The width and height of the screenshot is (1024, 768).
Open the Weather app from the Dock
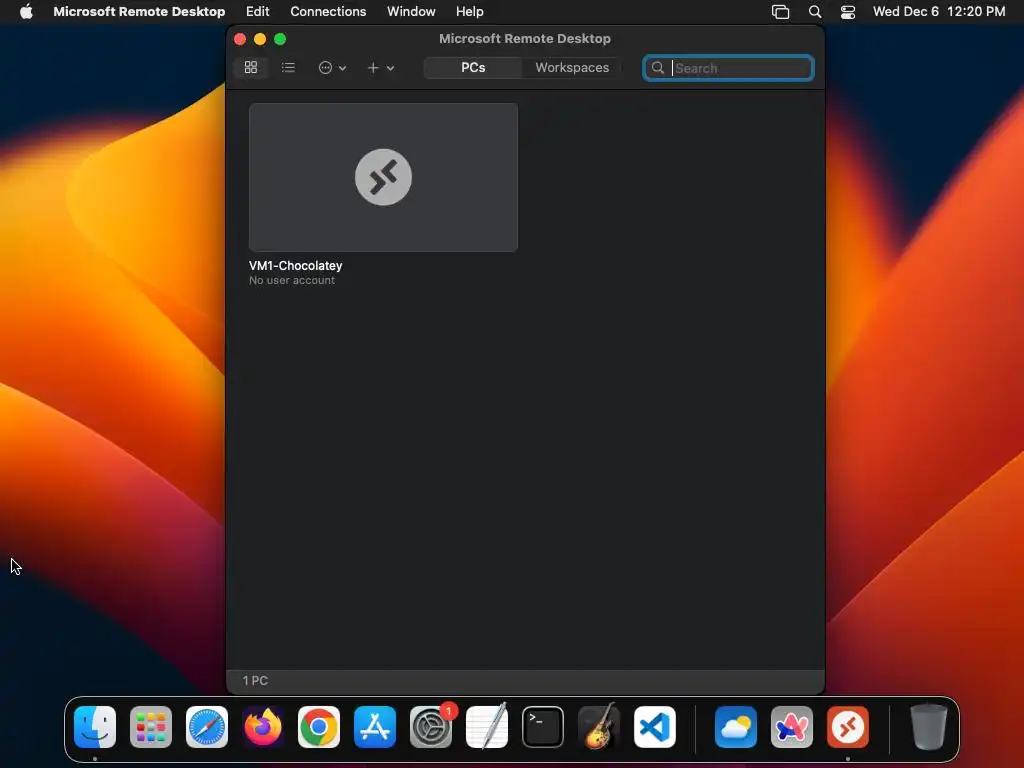pyautogui.click(x=736, y=727)
